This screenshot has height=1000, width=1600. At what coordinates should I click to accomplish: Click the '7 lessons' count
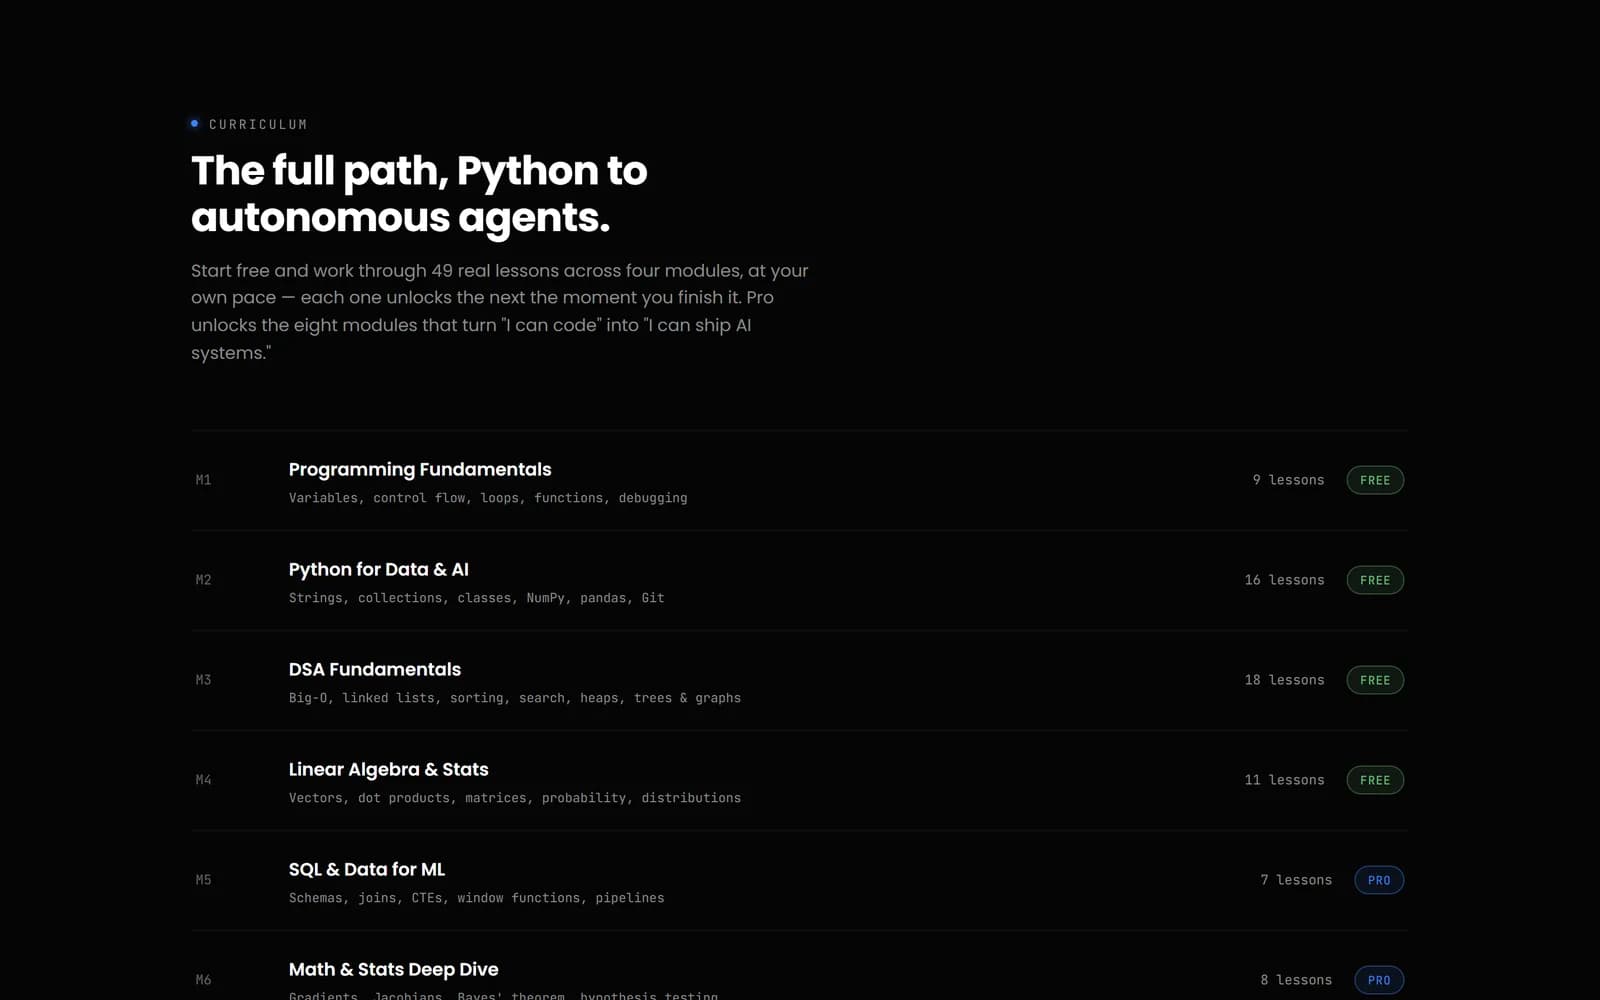(x=1296, y=880)
